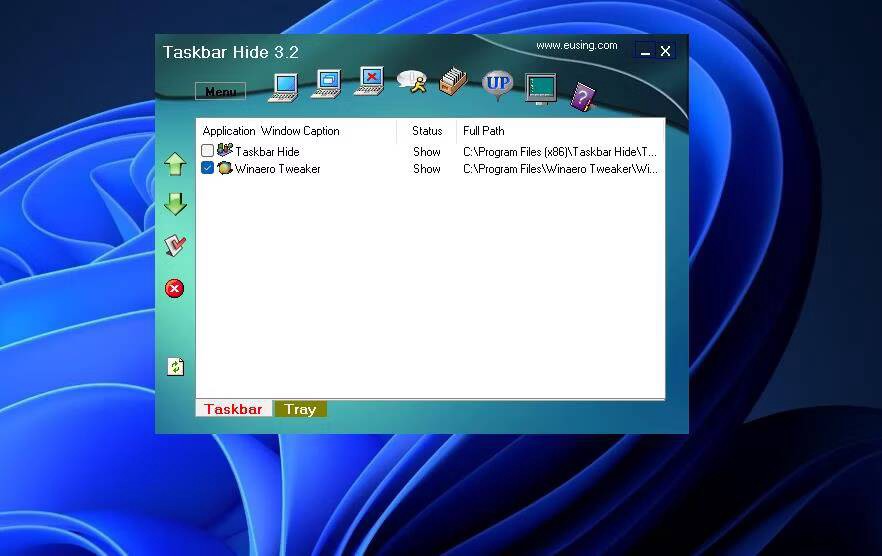
Task: Select the Taskbar Hide row caption
Action: [x=267, y=152]
